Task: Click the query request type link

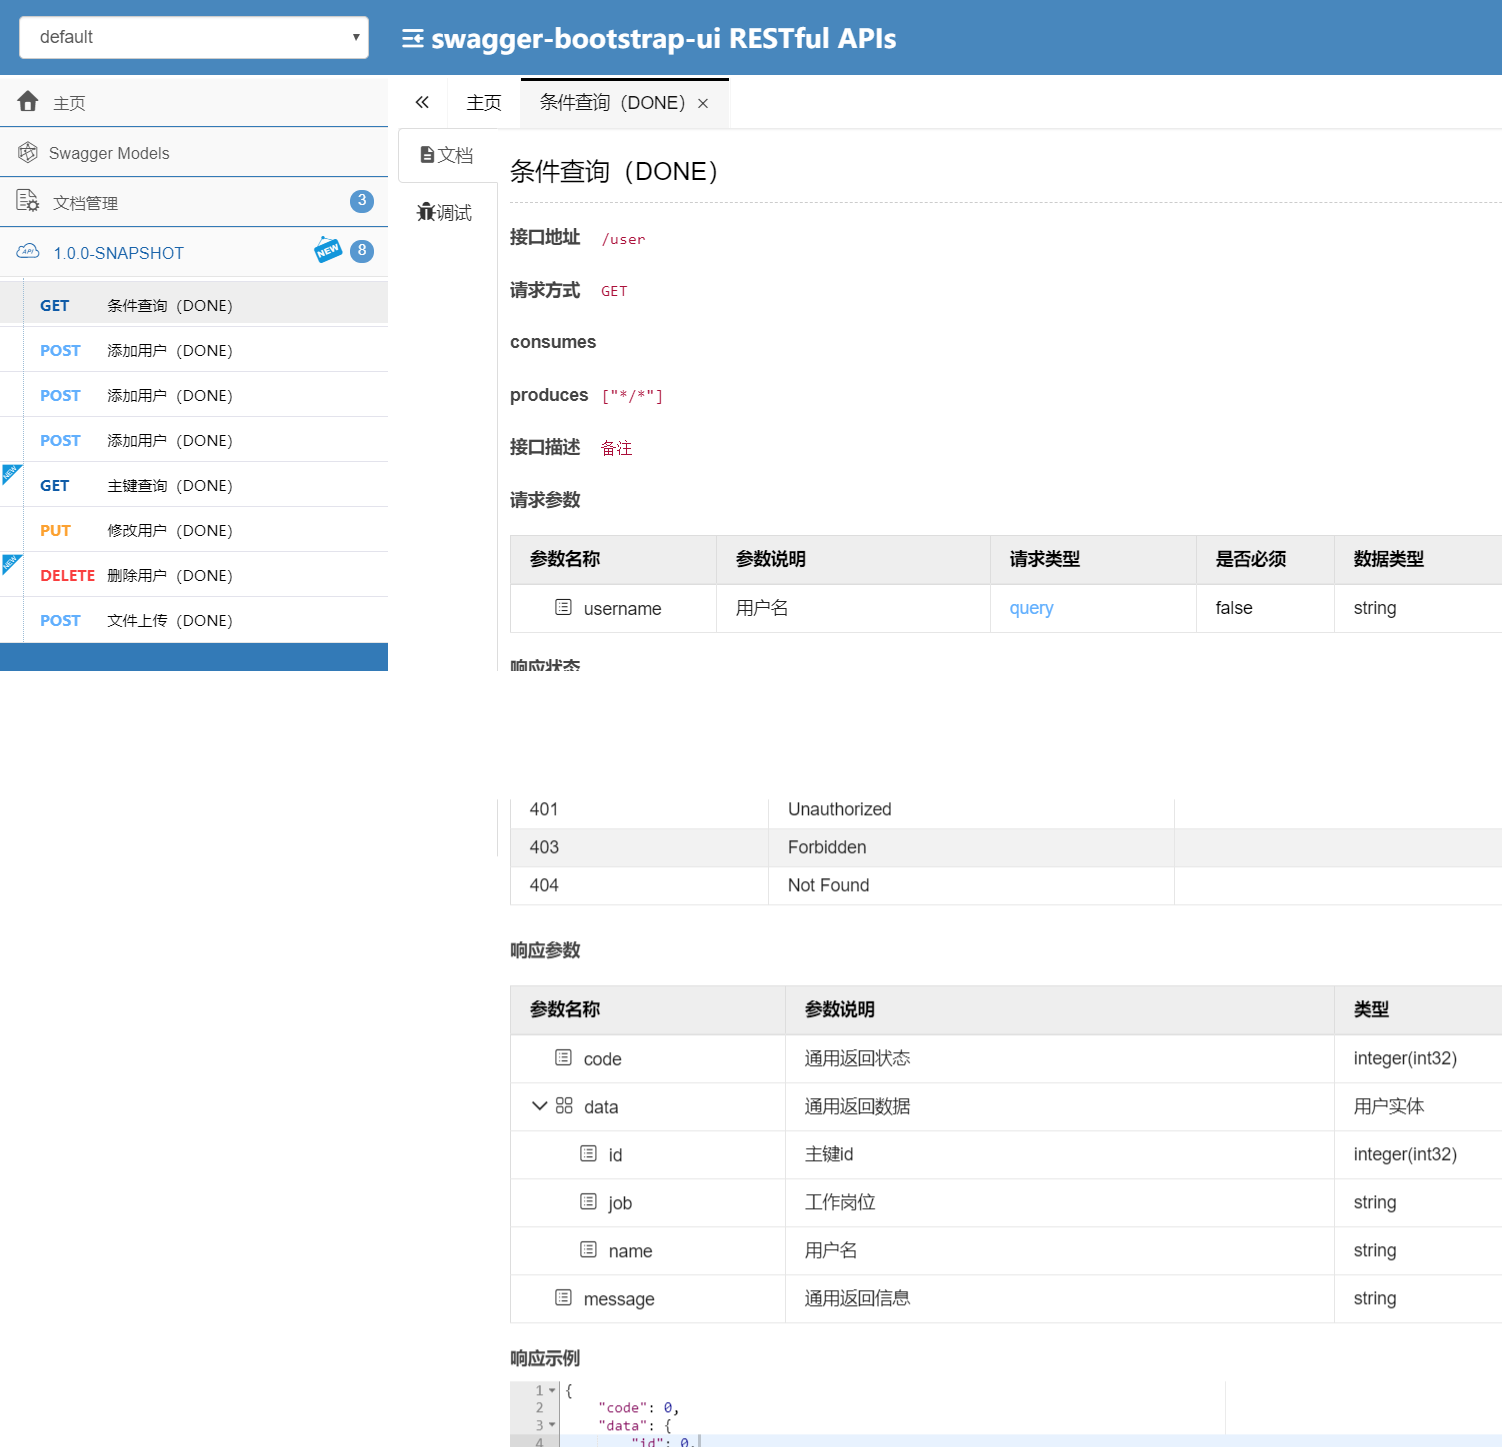Action: (x=1031, y=608)
